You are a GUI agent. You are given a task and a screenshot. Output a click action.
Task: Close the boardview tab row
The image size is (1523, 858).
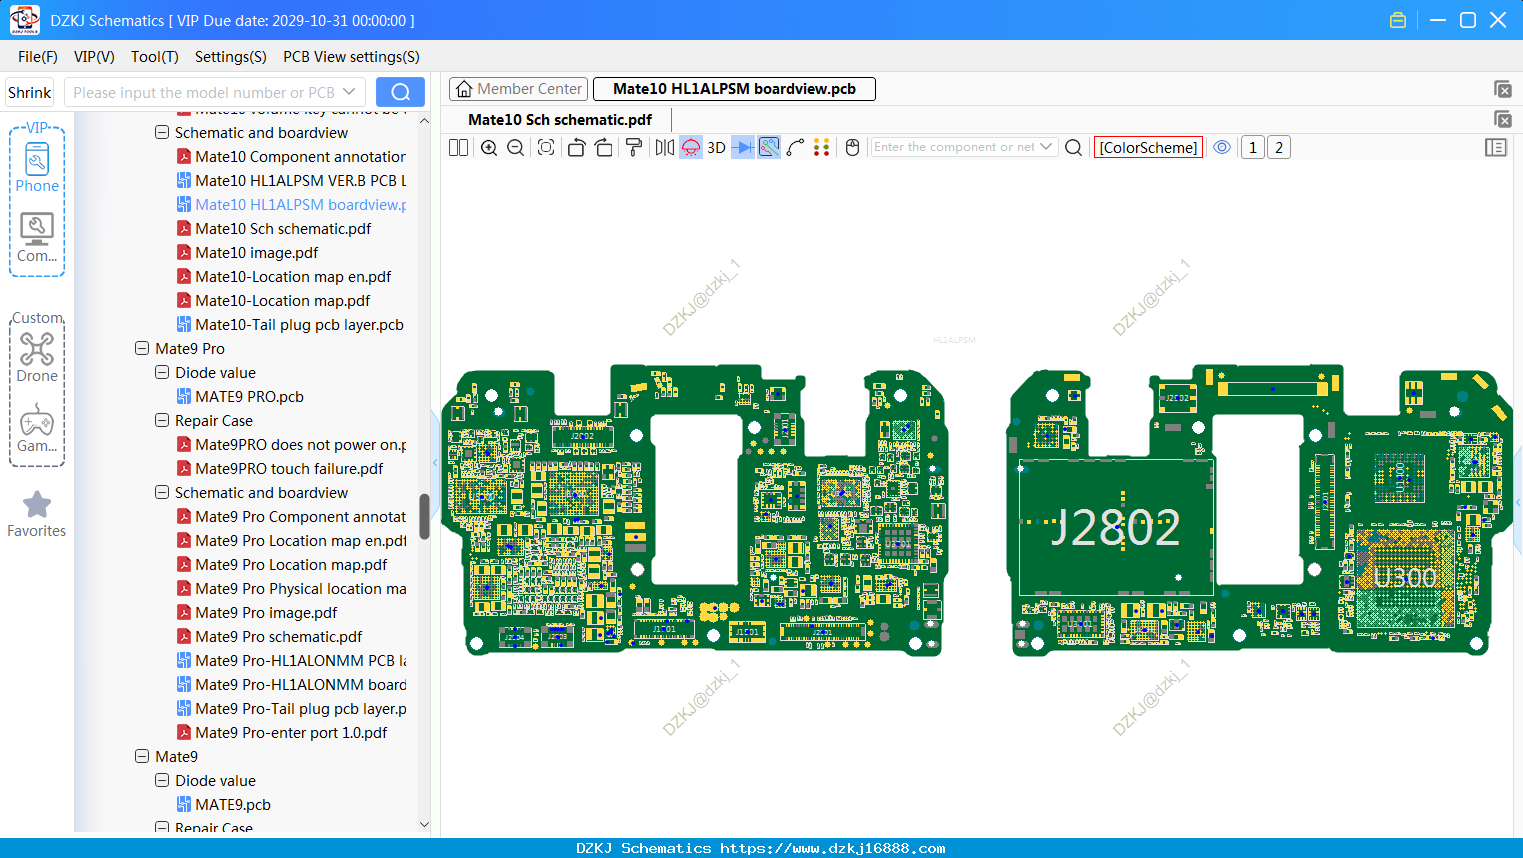(x=1503, y=89)
